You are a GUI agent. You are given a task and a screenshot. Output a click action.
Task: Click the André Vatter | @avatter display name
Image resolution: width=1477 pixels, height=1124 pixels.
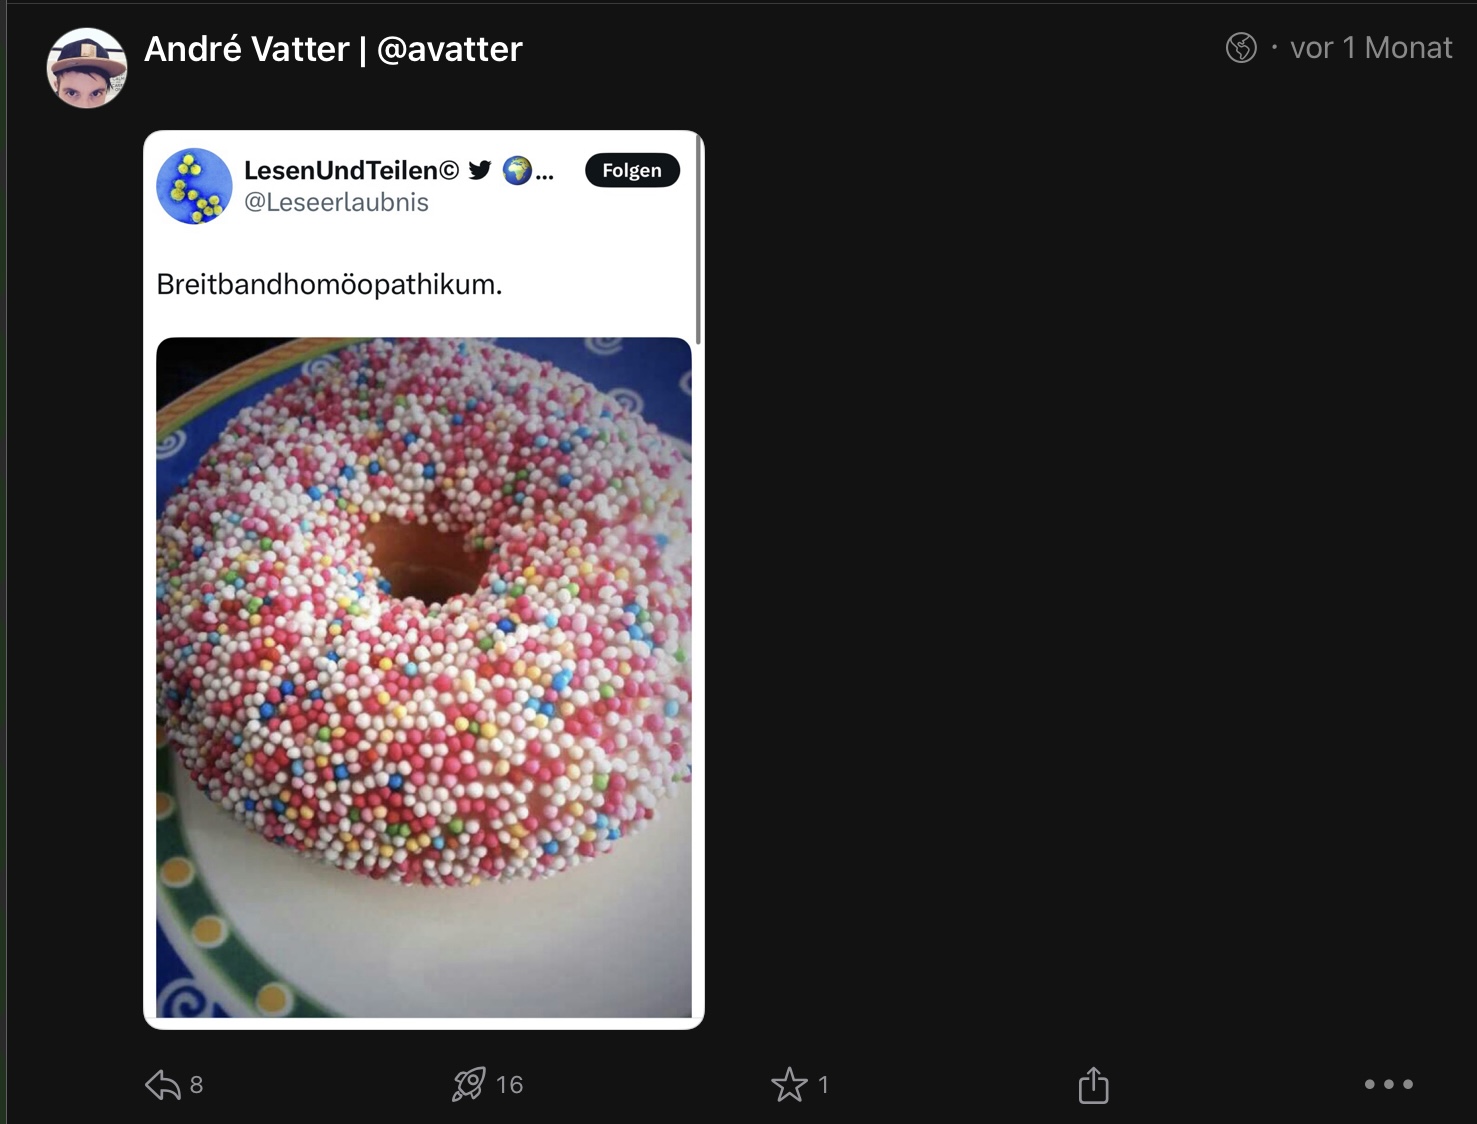click(333, 49)
